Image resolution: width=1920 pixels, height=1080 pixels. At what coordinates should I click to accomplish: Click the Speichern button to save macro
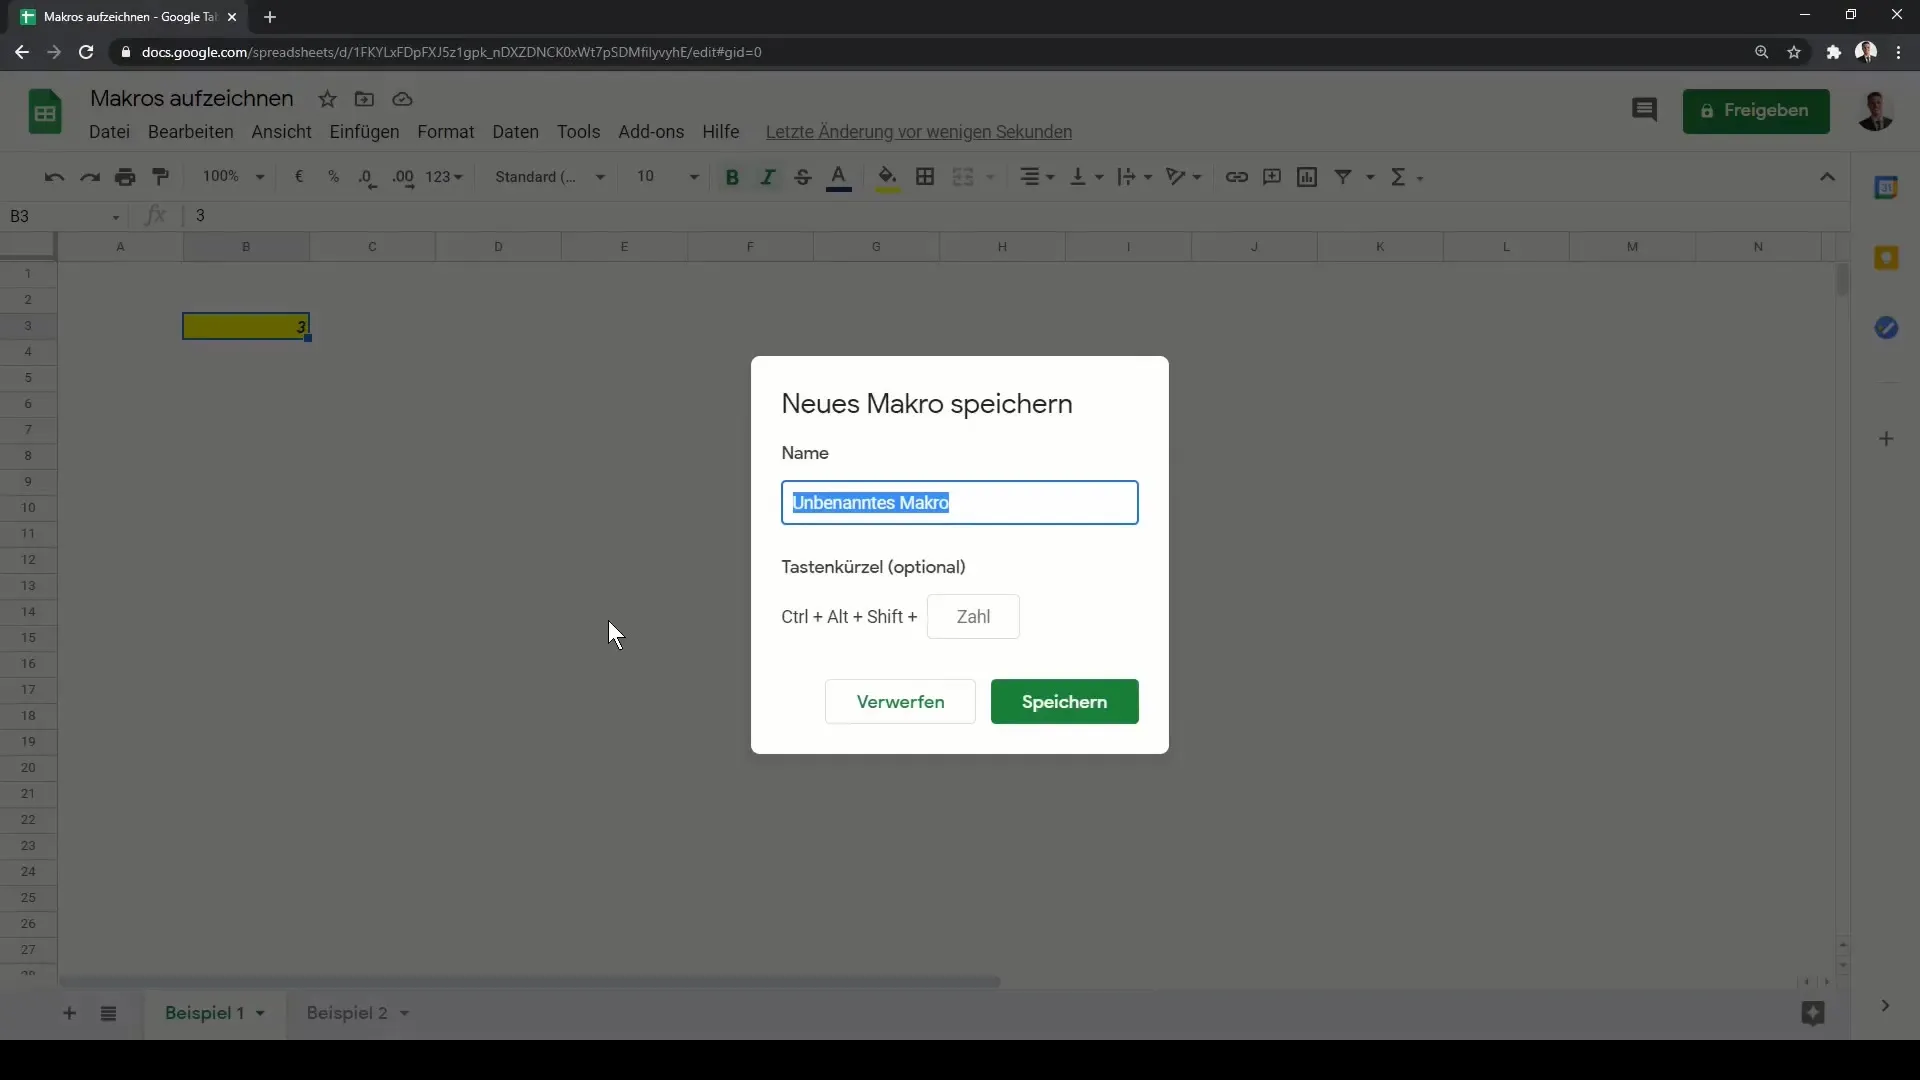1065,702
